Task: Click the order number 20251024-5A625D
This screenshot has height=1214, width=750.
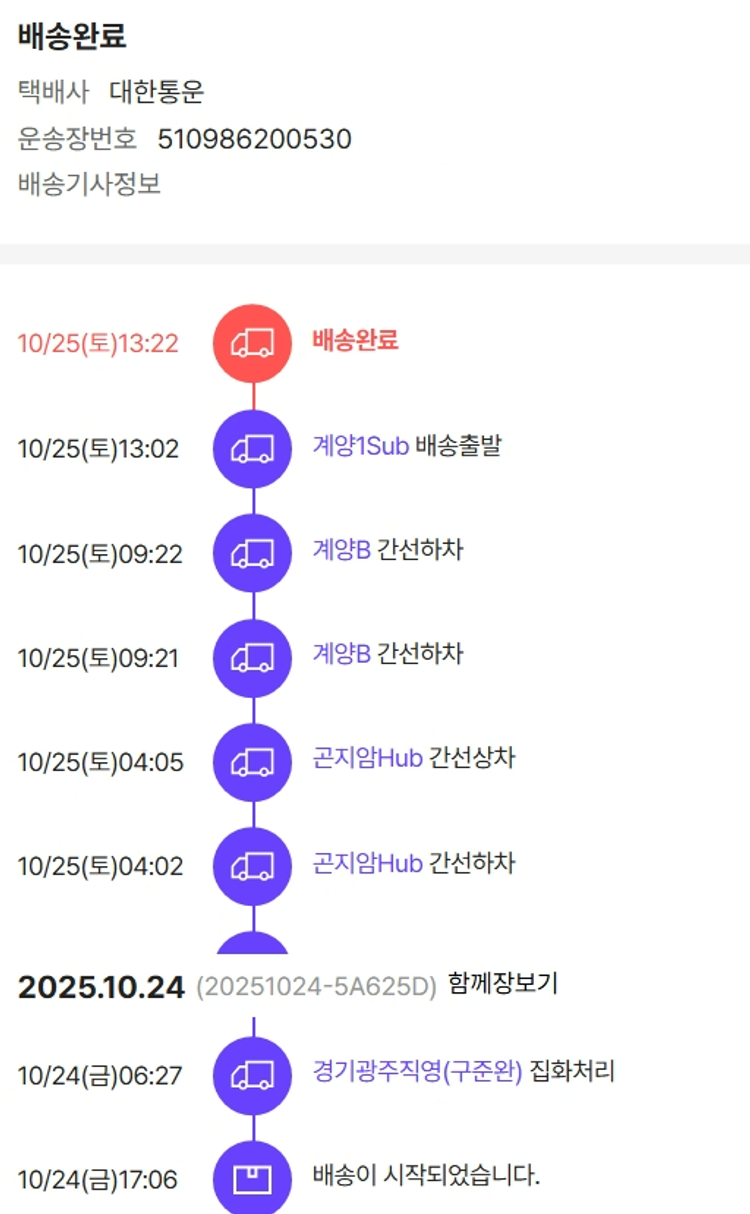Action: pyautogui.click(x=316, y=988)
